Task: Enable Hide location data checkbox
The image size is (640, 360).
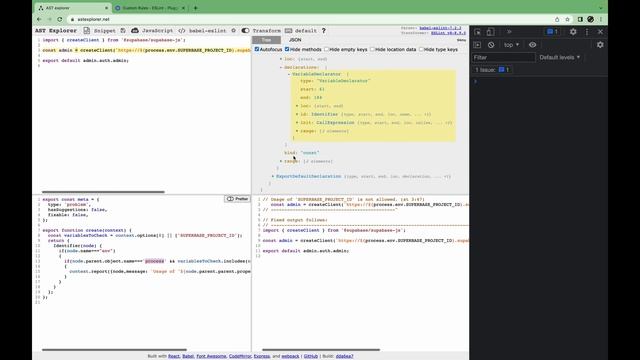Action: [x=372, y=49]
